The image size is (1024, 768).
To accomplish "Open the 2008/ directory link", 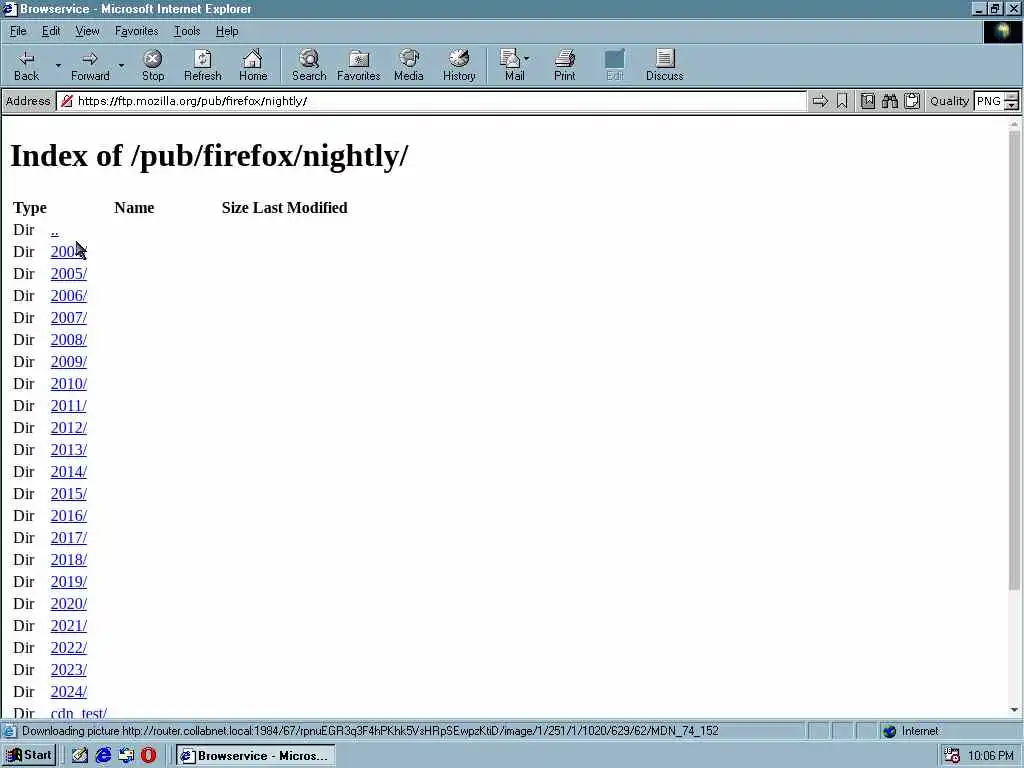I will [69, 340].
